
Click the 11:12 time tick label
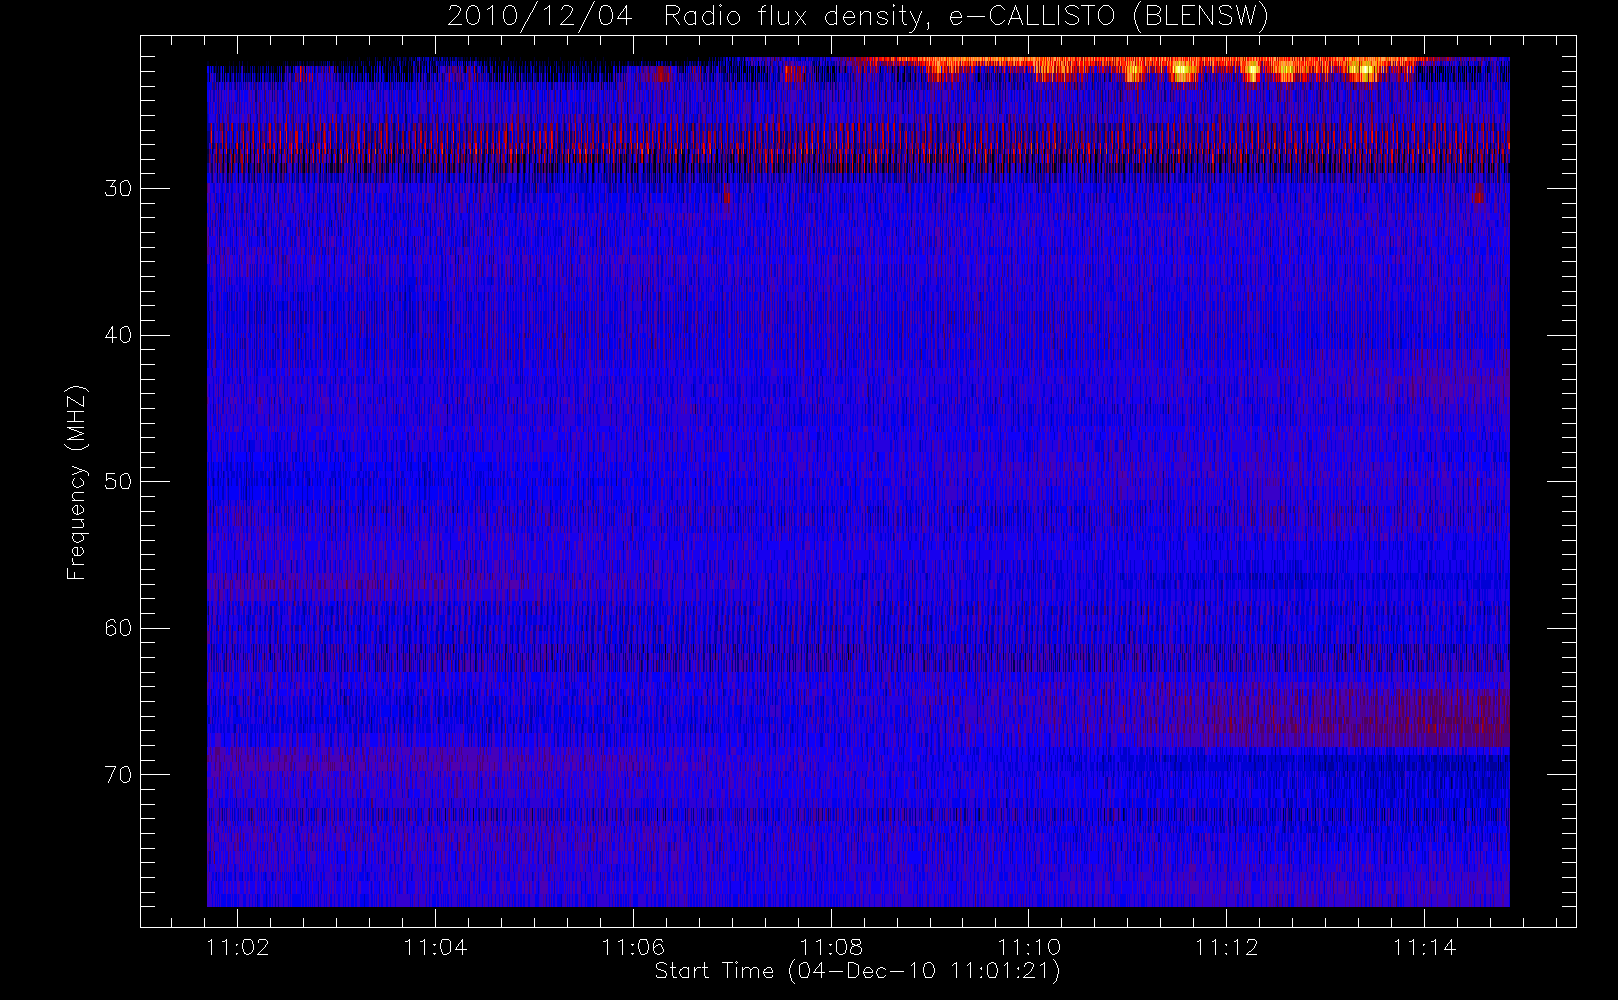tap(1227, 947)
